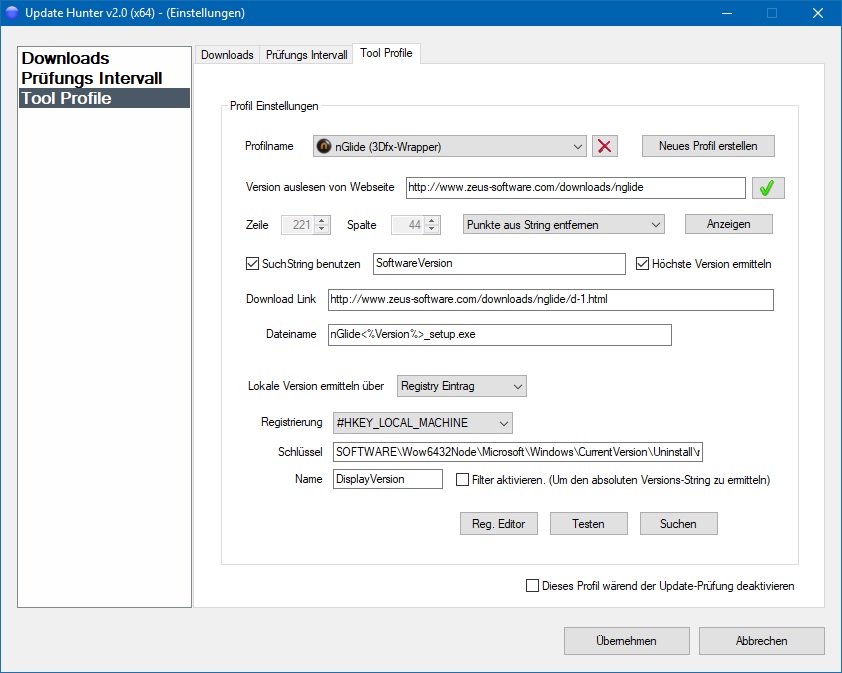
Task: Click the red X delete profile icon
Action: [604, 146]
